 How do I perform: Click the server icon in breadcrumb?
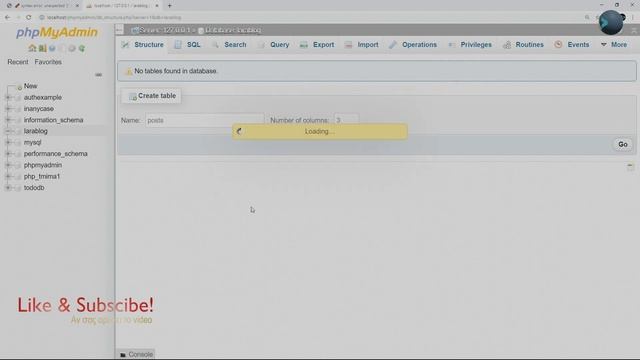(x=135, y=30)
